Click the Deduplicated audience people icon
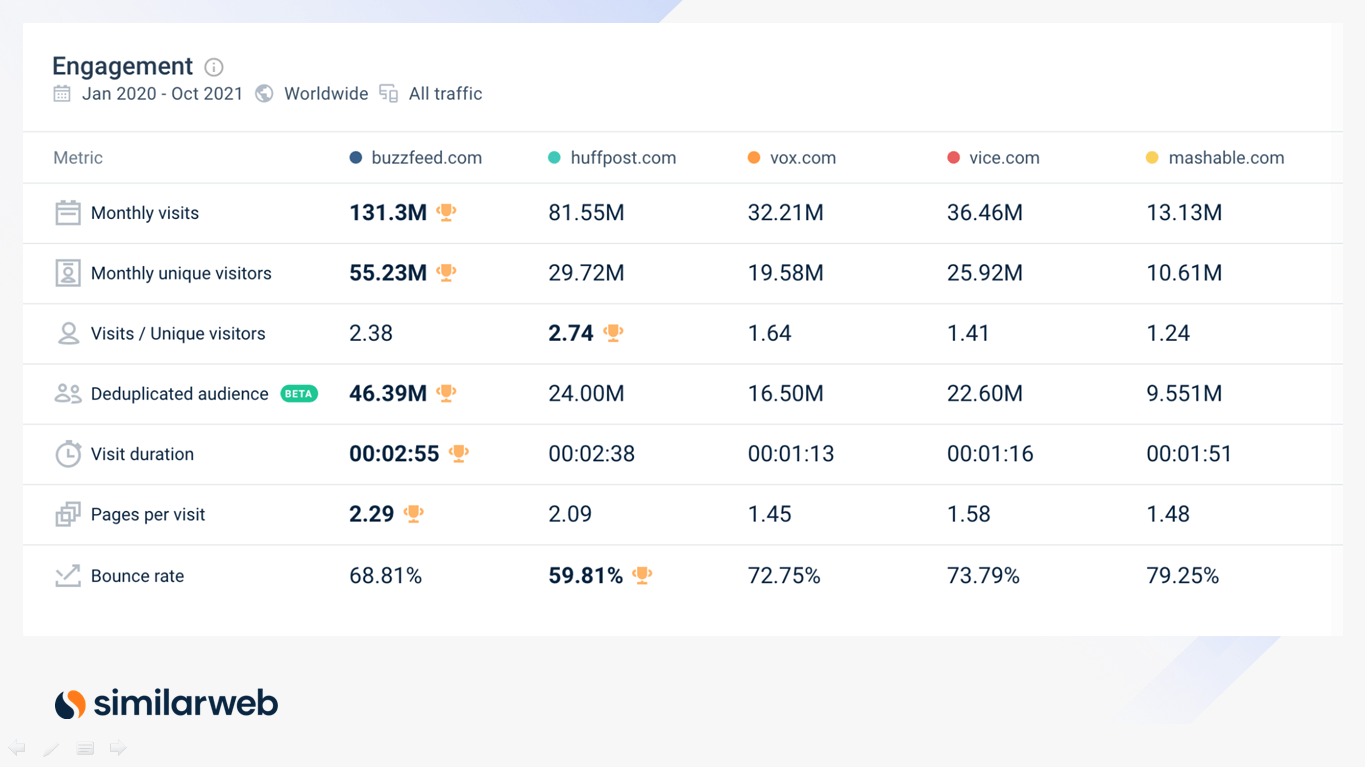 click(x=68, y=394)
